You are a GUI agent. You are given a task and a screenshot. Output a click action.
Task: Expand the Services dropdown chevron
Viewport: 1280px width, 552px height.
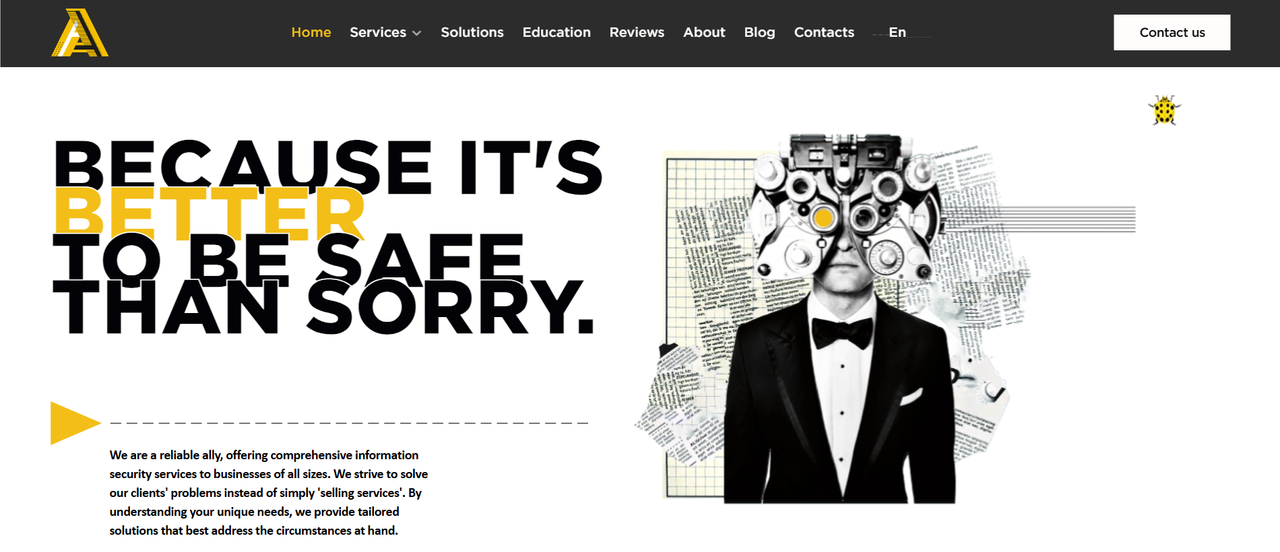[416, 33]
